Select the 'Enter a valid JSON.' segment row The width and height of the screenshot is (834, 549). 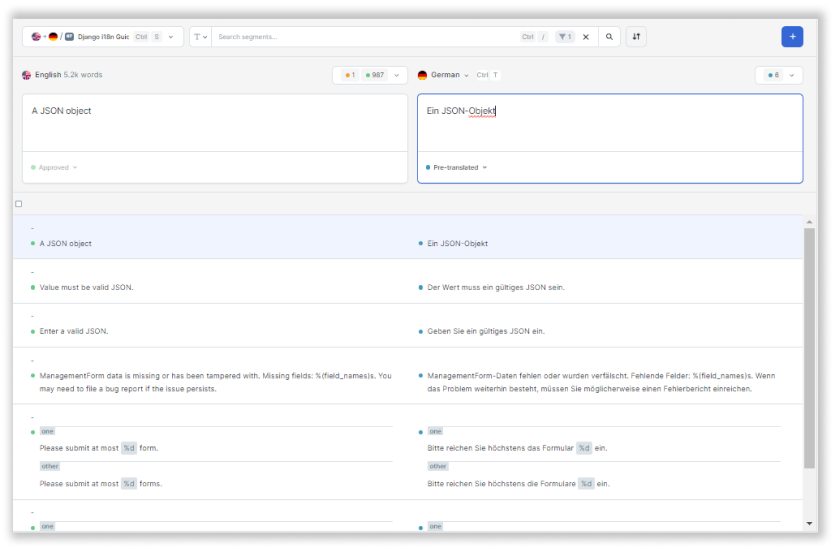408,325
